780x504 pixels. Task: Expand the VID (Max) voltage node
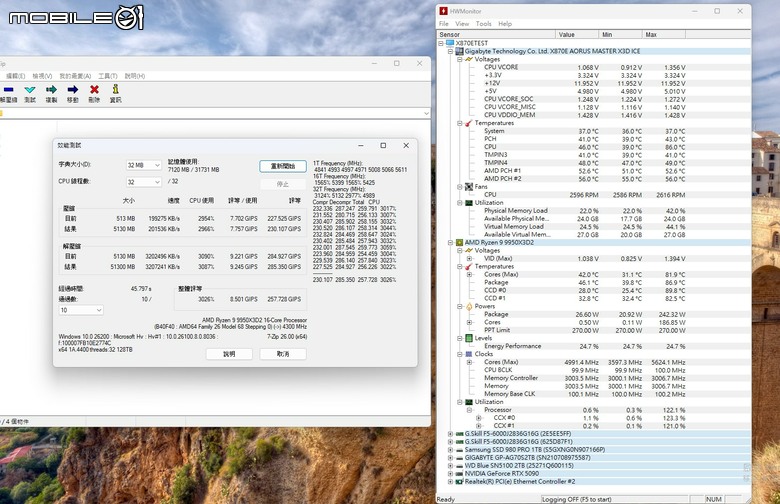pos(469,258)
